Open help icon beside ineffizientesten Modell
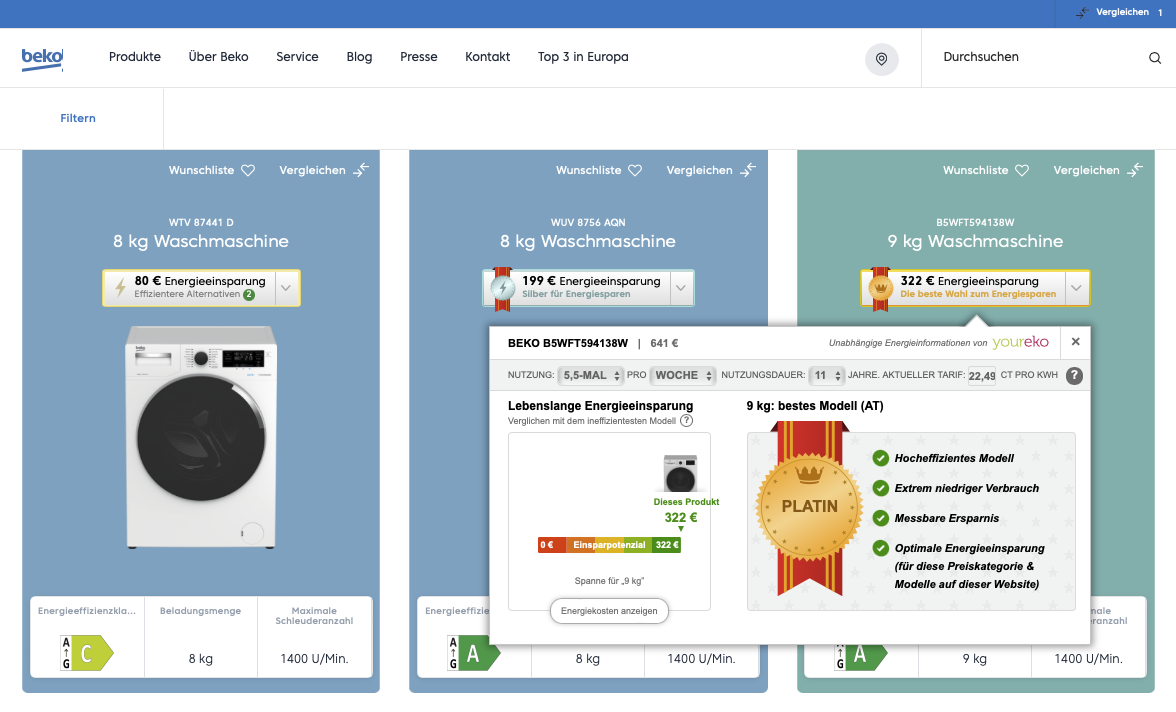Screen dimensions: 1176x712 pyautogui.click(x=686, y=421)
